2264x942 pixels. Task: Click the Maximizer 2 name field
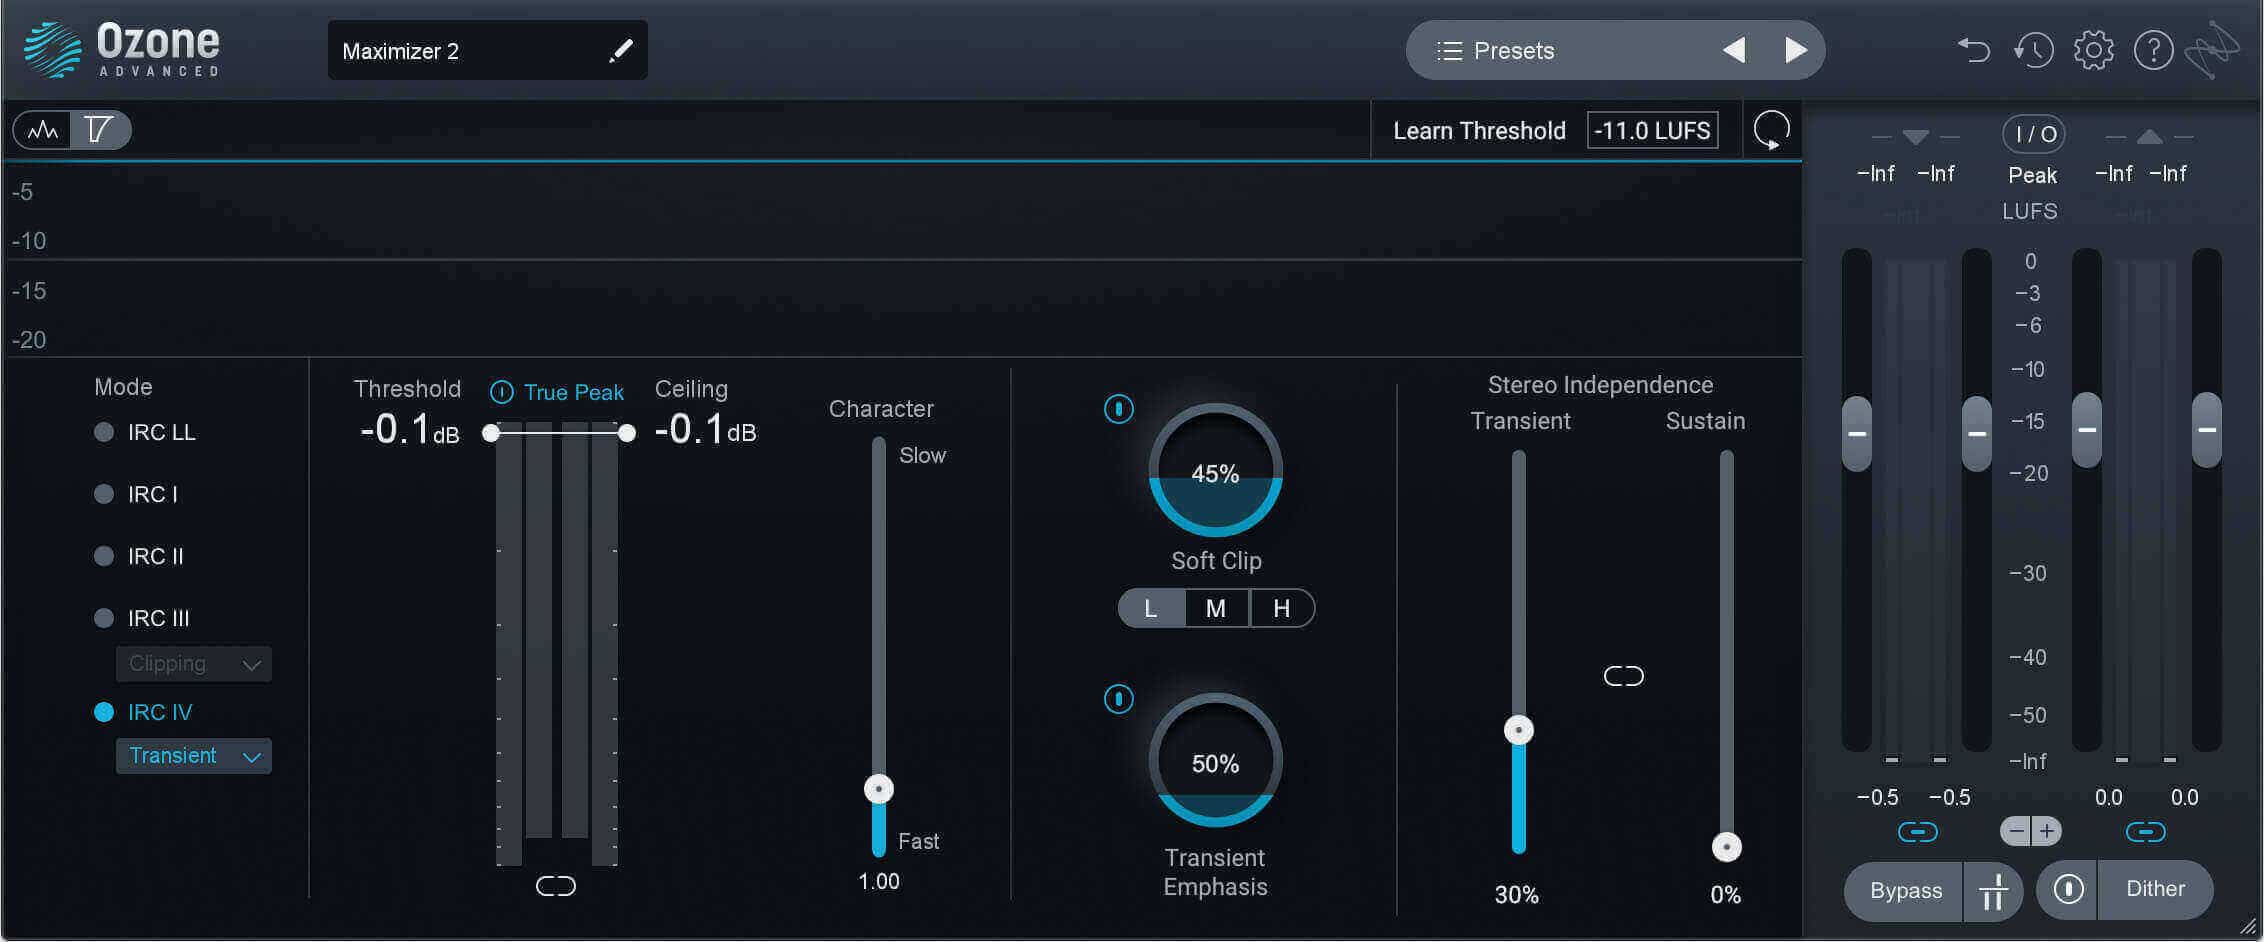pyautogui.click(x=488, y=50)
